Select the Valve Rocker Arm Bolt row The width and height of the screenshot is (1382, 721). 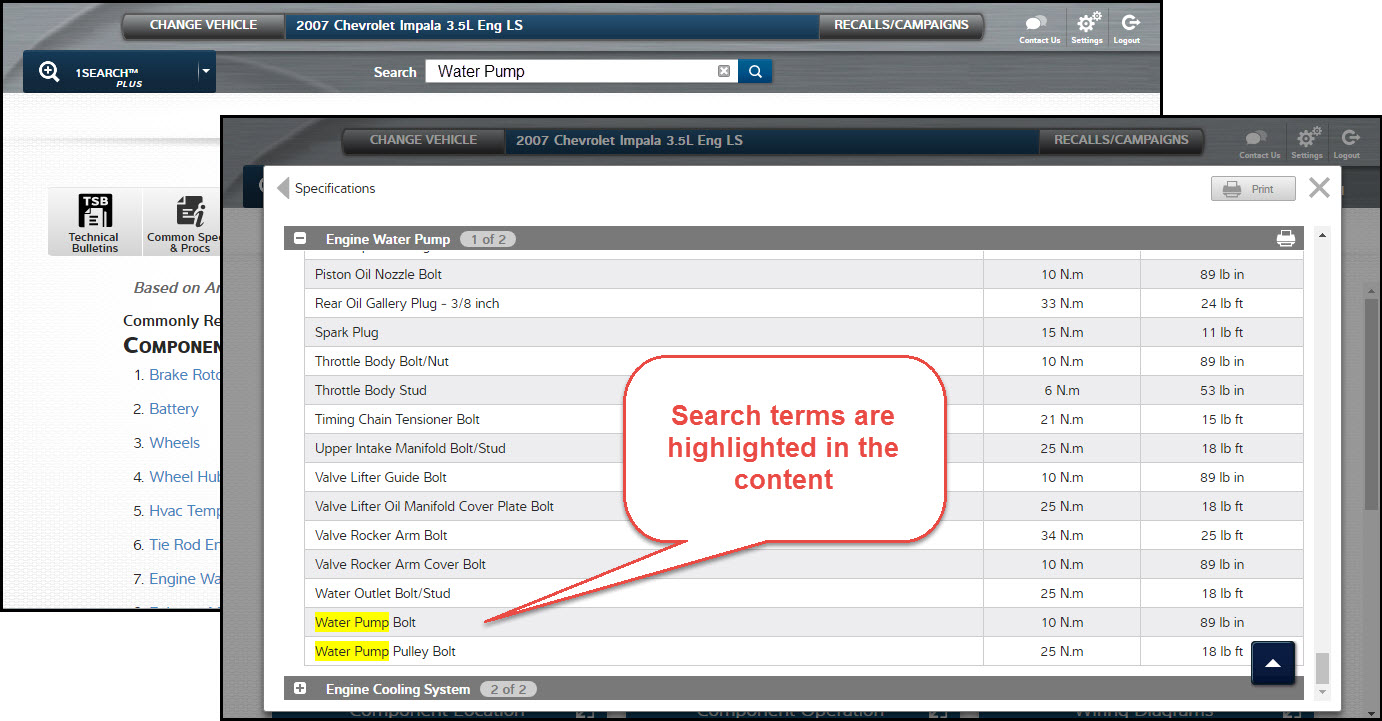803,535
